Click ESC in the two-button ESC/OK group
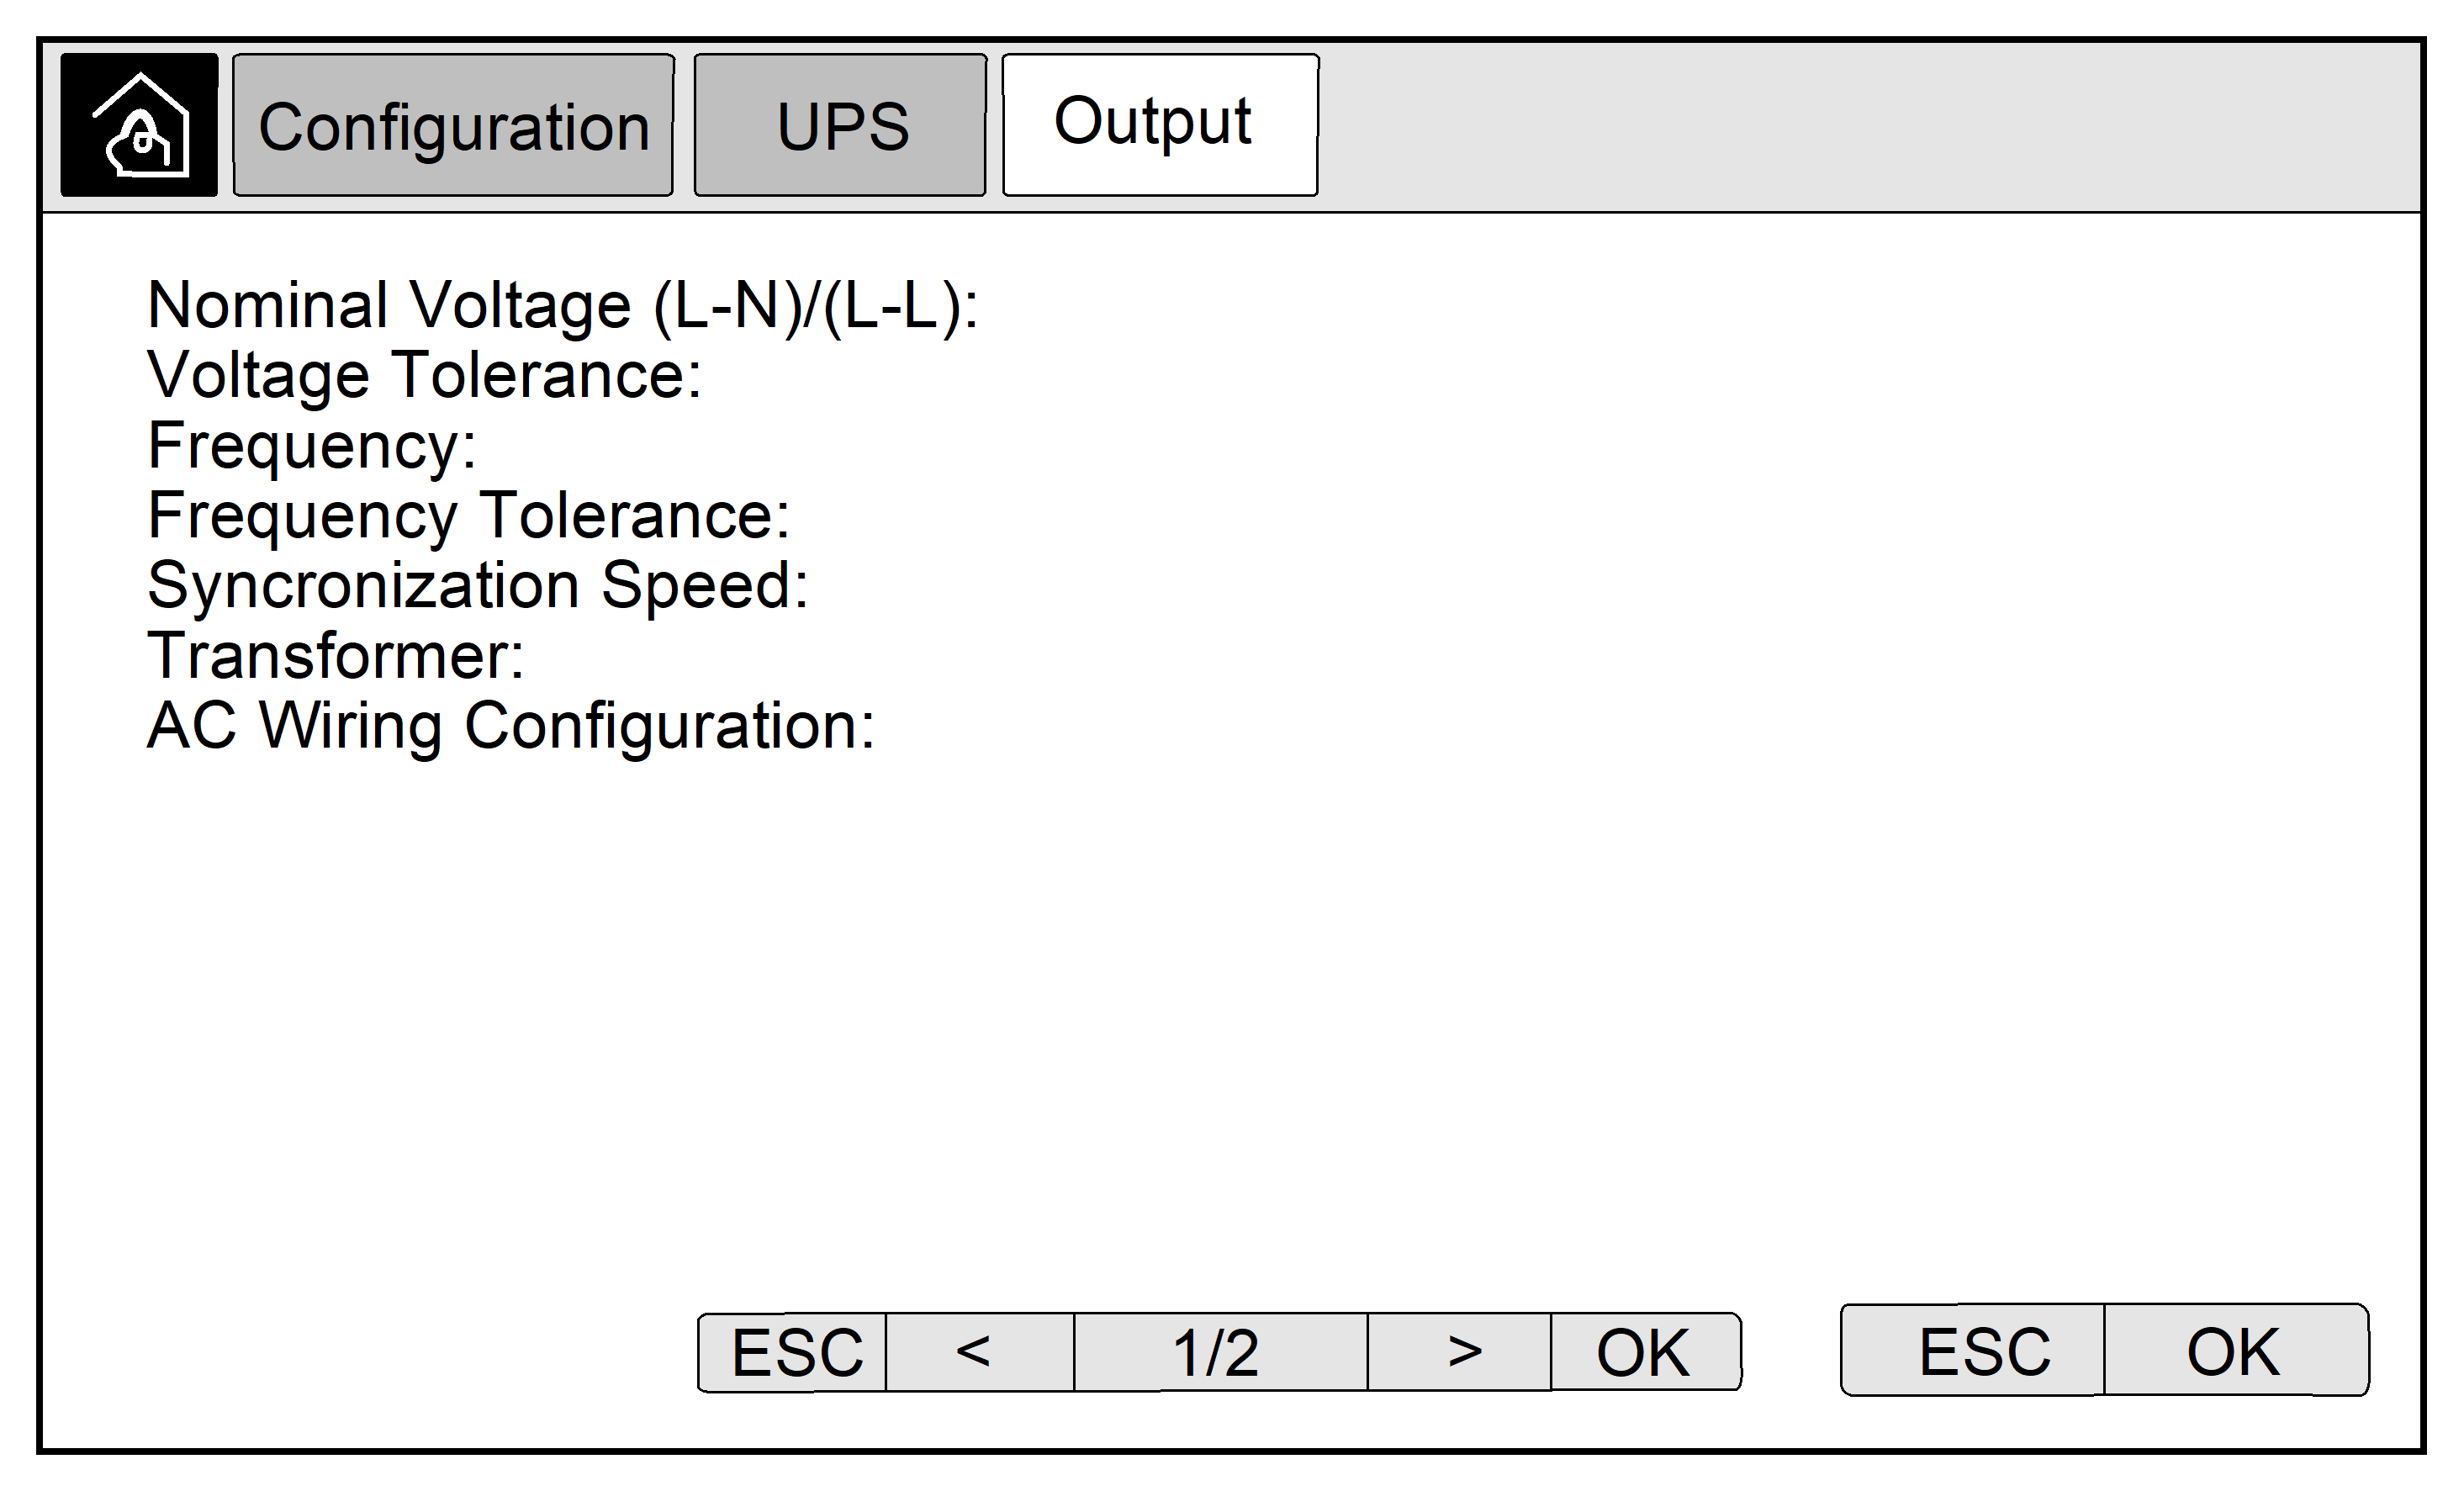This screenshot has height=1491, width=2464. [x=1972, y=1350]
